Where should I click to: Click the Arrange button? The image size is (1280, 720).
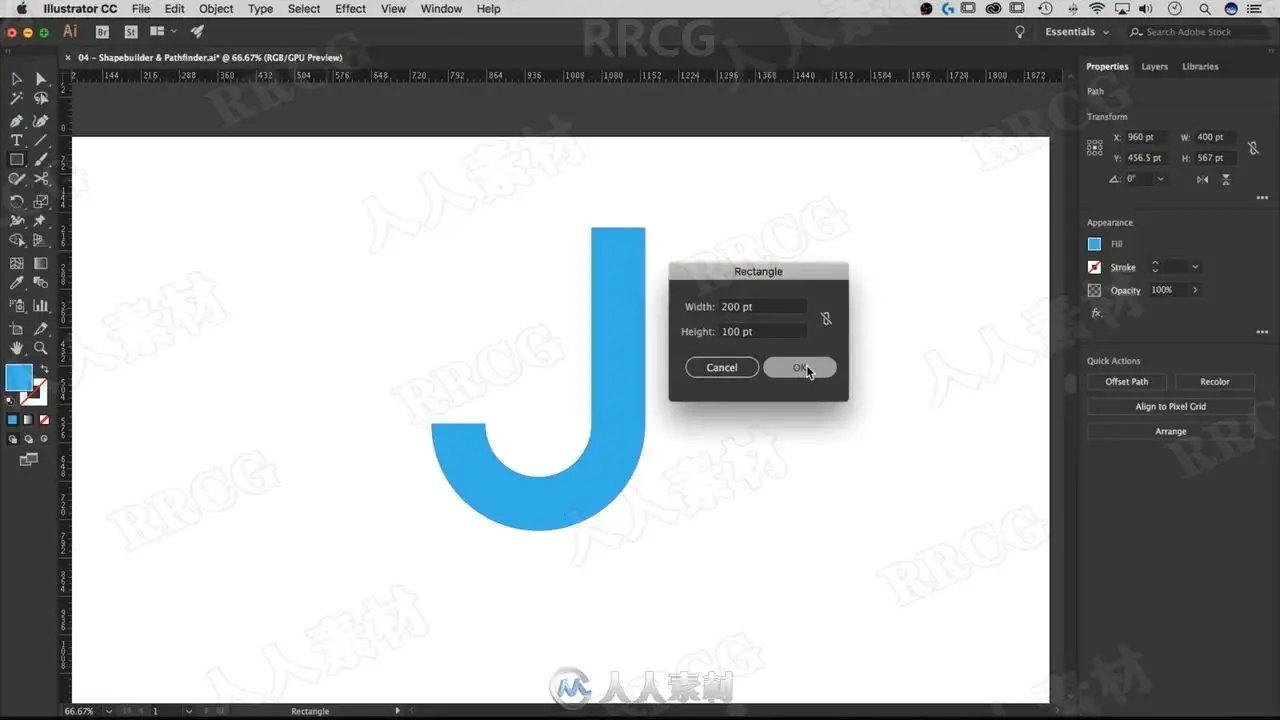(1171, 432)
